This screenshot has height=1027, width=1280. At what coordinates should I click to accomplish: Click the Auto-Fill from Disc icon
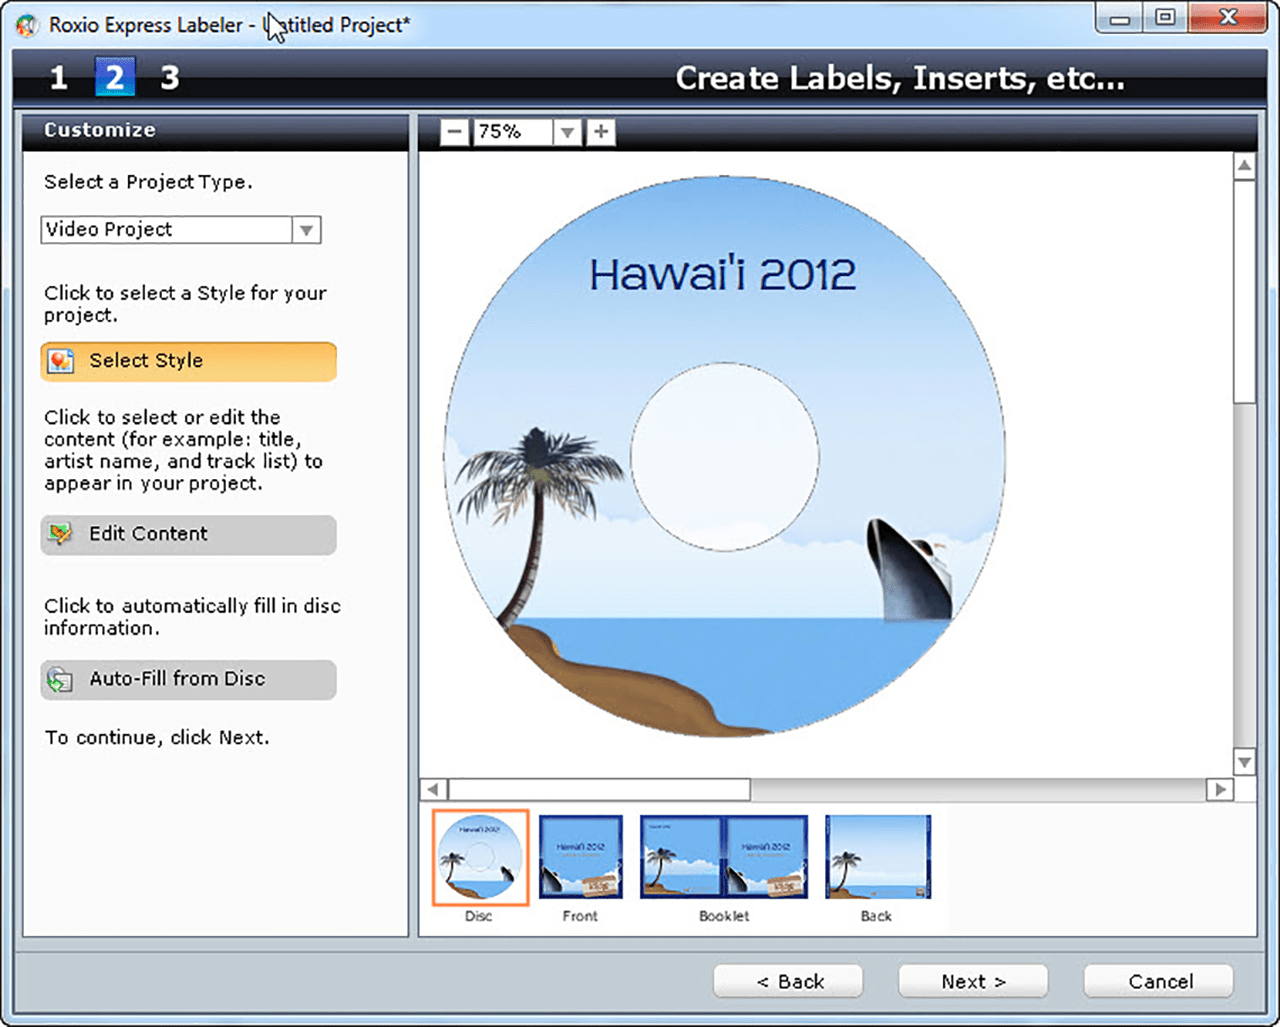click(x=61, y=679)
